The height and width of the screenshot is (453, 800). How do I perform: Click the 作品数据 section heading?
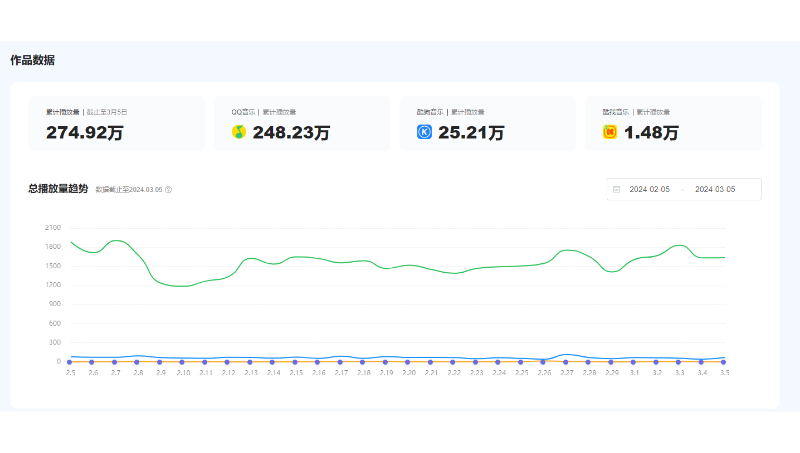[33, 60]
